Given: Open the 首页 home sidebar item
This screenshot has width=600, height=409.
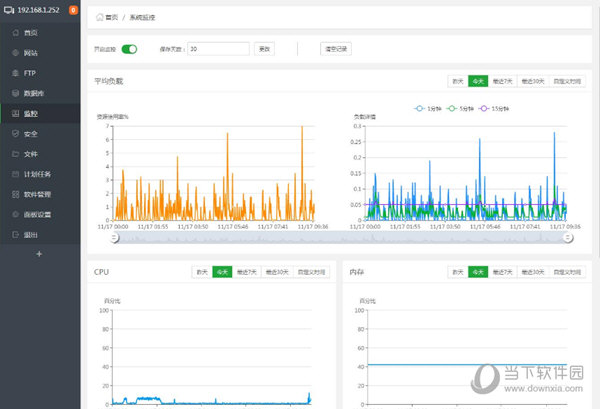Looking at the screenshot, I should [x=40, y=33].
